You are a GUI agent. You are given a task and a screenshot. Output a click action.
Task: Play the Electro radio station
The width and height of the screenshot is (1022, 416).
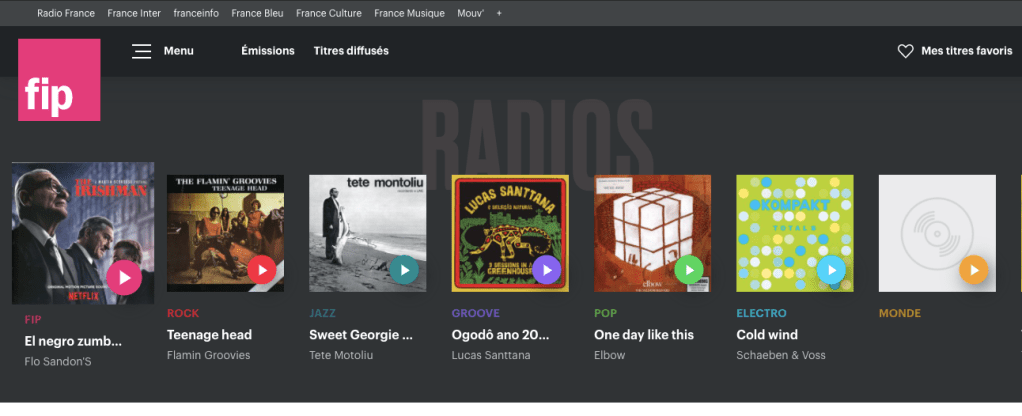coord(830,269)
